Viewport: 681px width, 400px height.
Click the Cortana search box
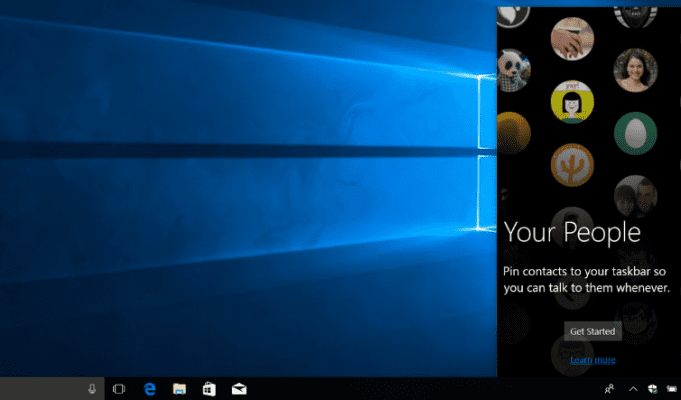pyautogui.click(x=52, y=389)
